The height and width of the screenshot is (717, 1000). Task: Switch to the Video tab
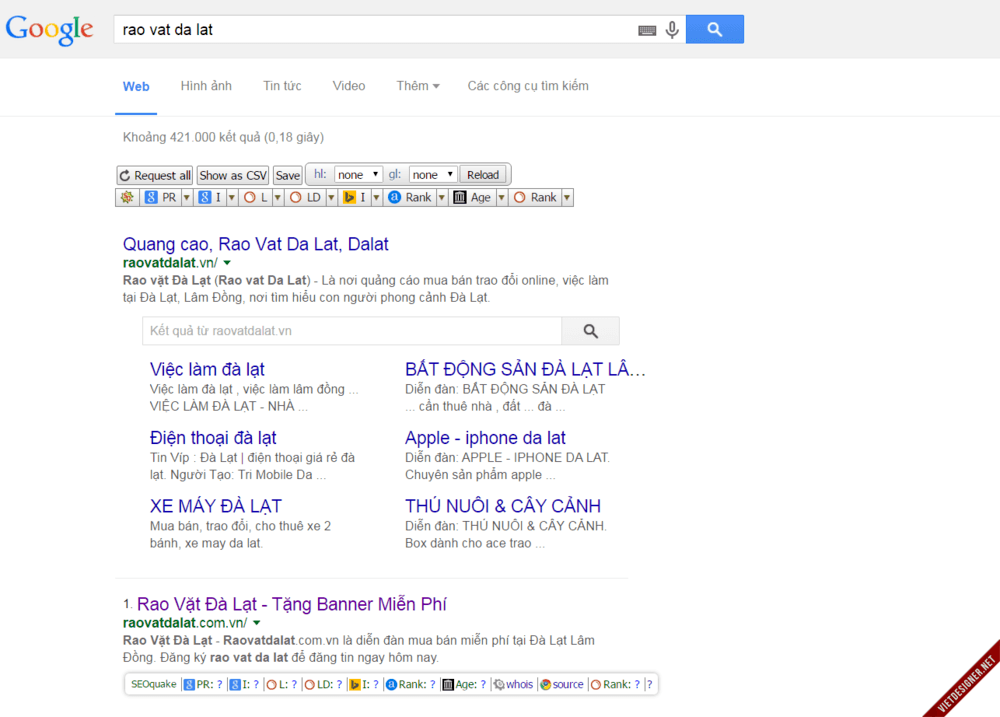pos(349,86)
